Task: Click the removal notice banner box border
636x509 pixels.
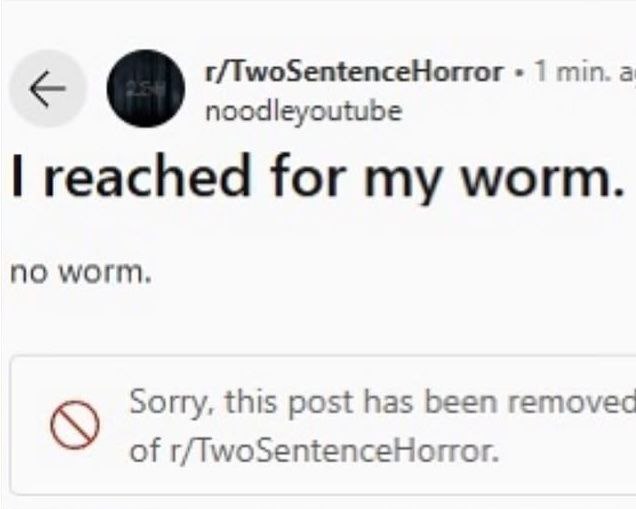Action: (x=322, y=425)
